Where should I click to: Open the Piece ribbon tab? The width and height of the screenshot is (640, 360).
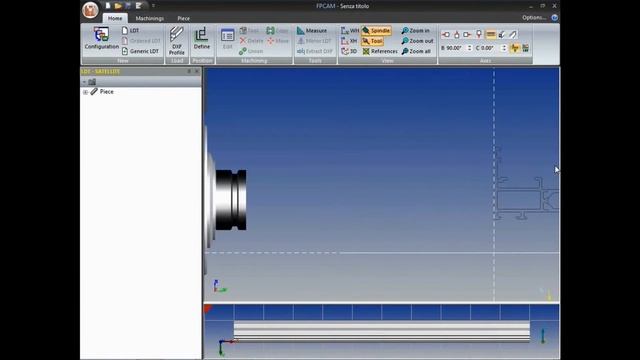click(x=183, y=18)
